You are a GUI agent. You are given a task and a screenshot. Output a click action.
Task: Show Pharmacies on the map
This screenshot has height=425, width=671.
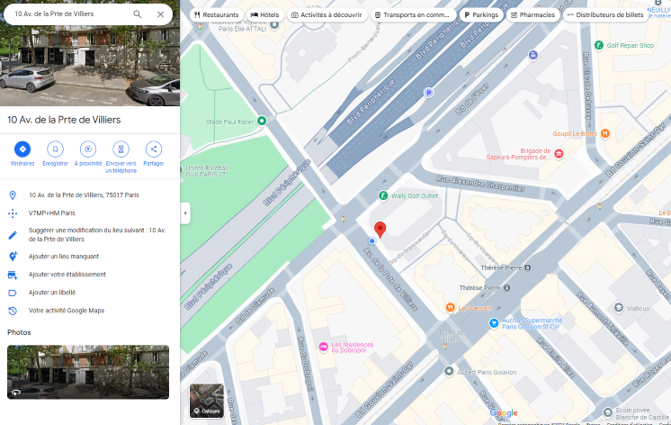[532, 15]
